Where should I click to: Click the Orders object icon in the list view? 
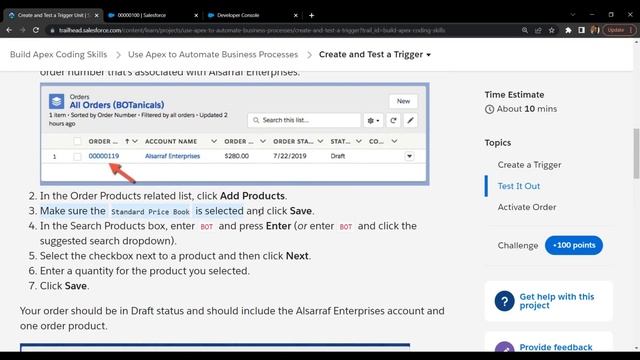click(56, 101)
